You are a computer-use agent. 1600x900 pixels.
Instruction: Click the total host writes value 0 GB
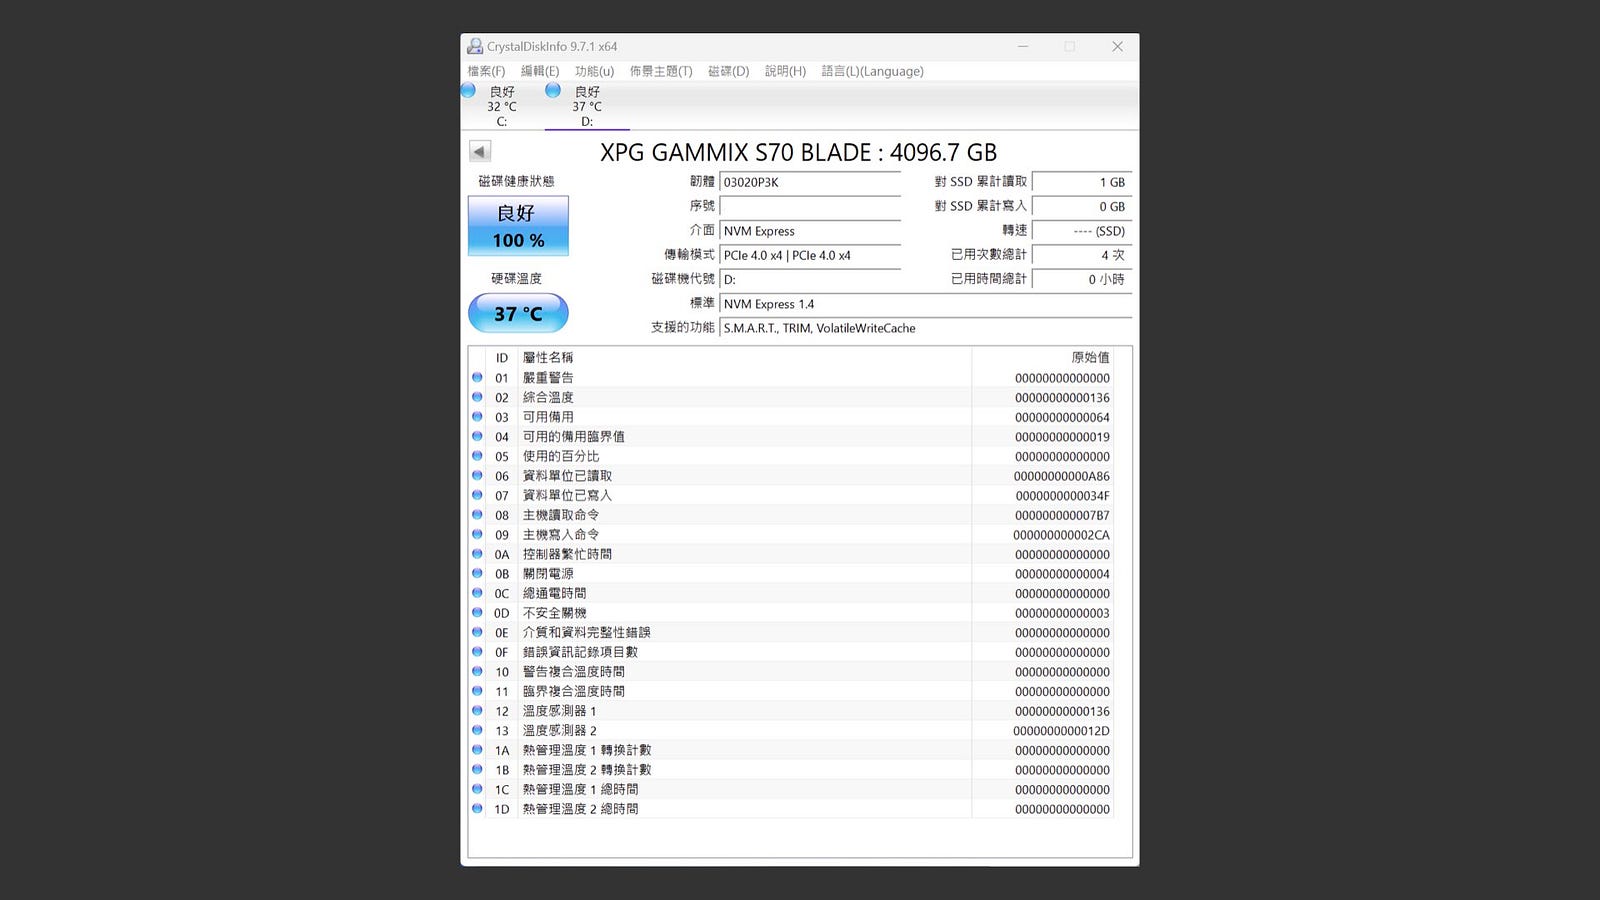click(1082, 206)
